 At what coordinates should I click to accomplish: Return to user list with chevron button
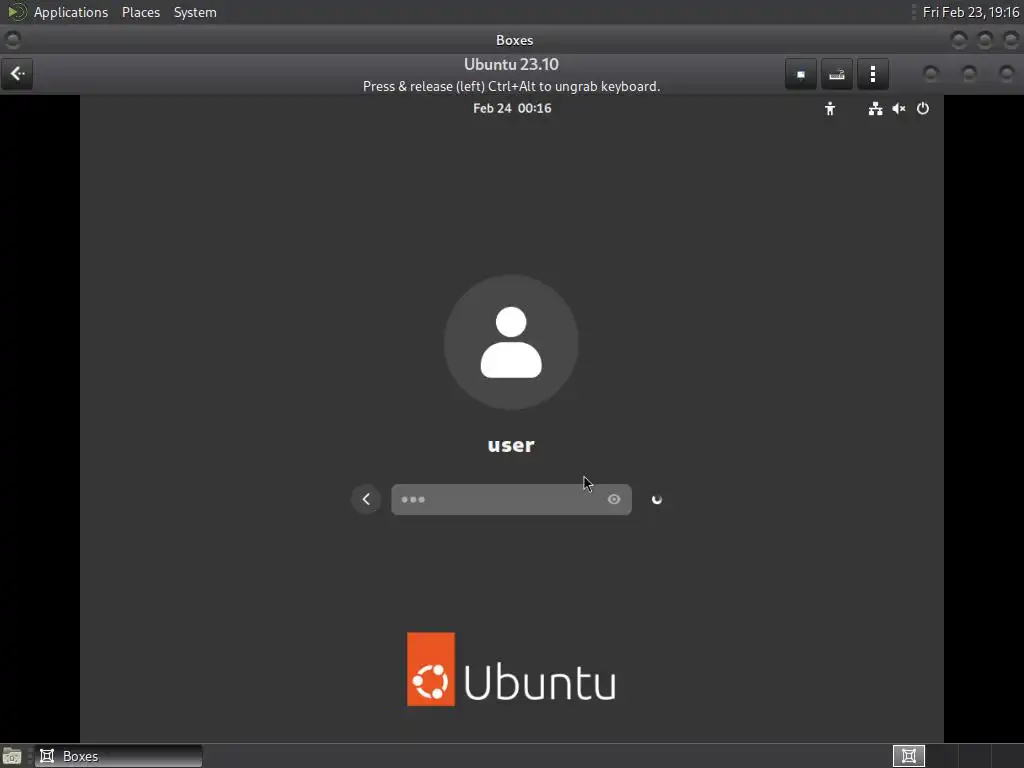366,500
